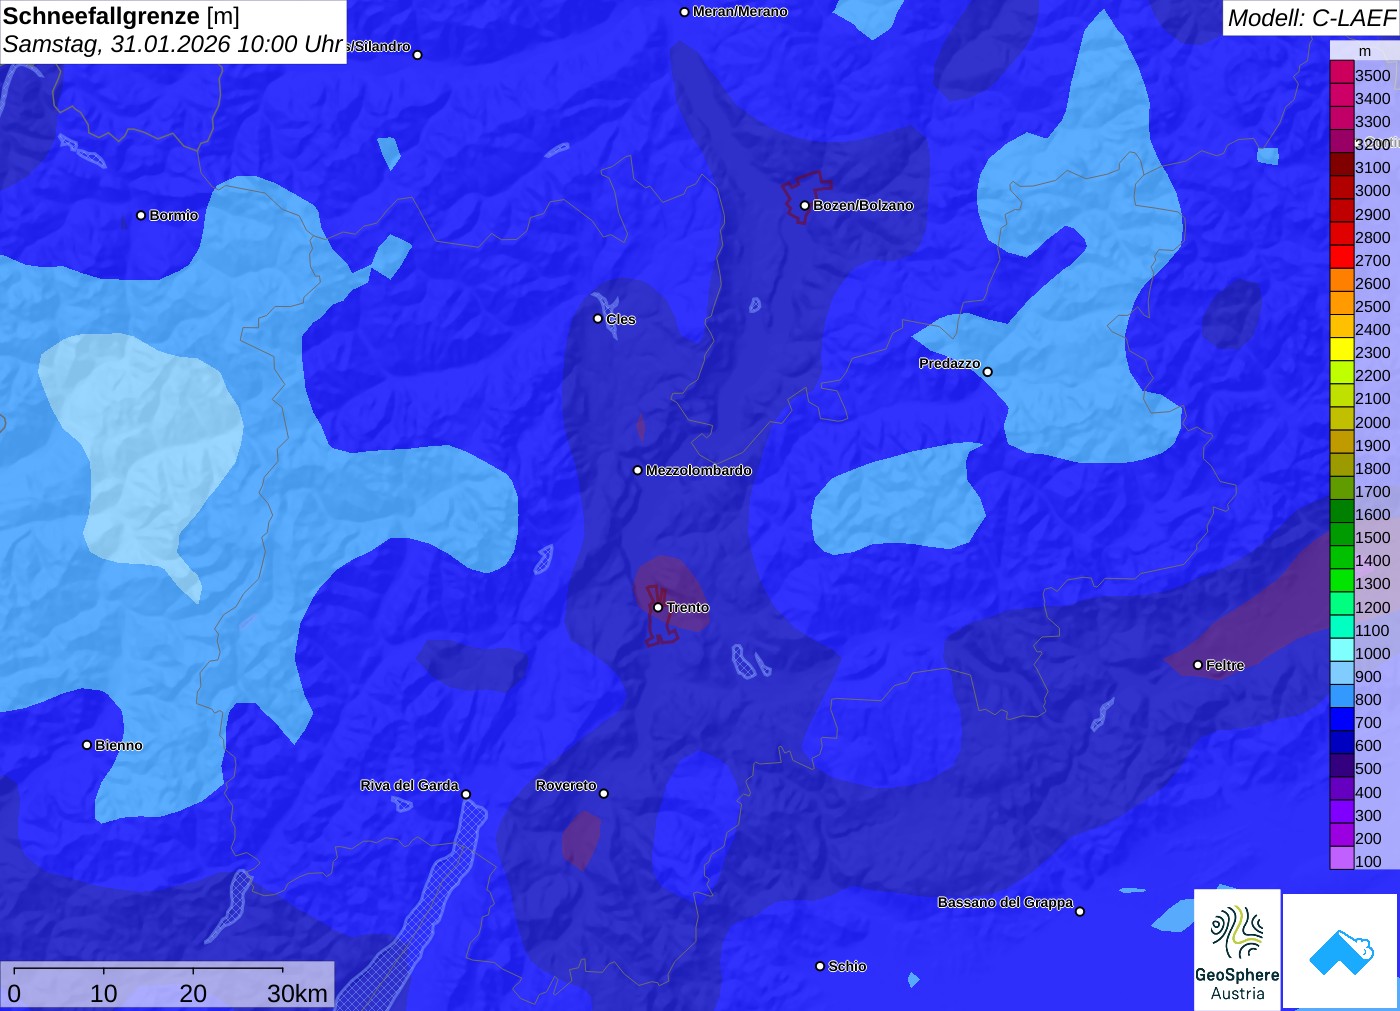Click the 3000 legend value
Viewport: 1400px width, 1011px height.
1372,190
